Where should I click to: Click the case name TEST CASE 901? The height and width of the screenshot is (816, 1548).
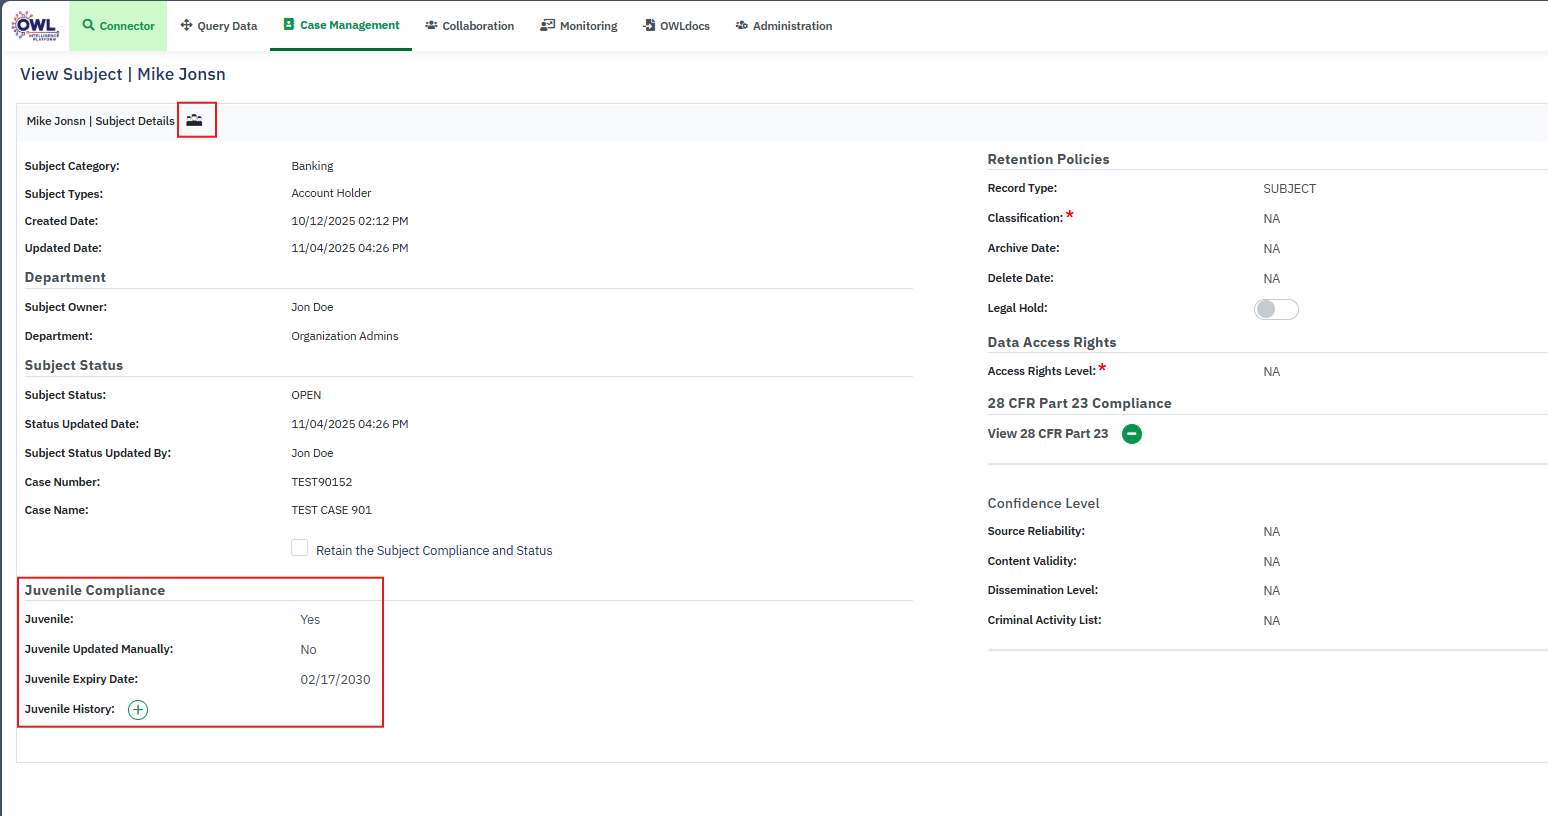[x=331, y=510]
